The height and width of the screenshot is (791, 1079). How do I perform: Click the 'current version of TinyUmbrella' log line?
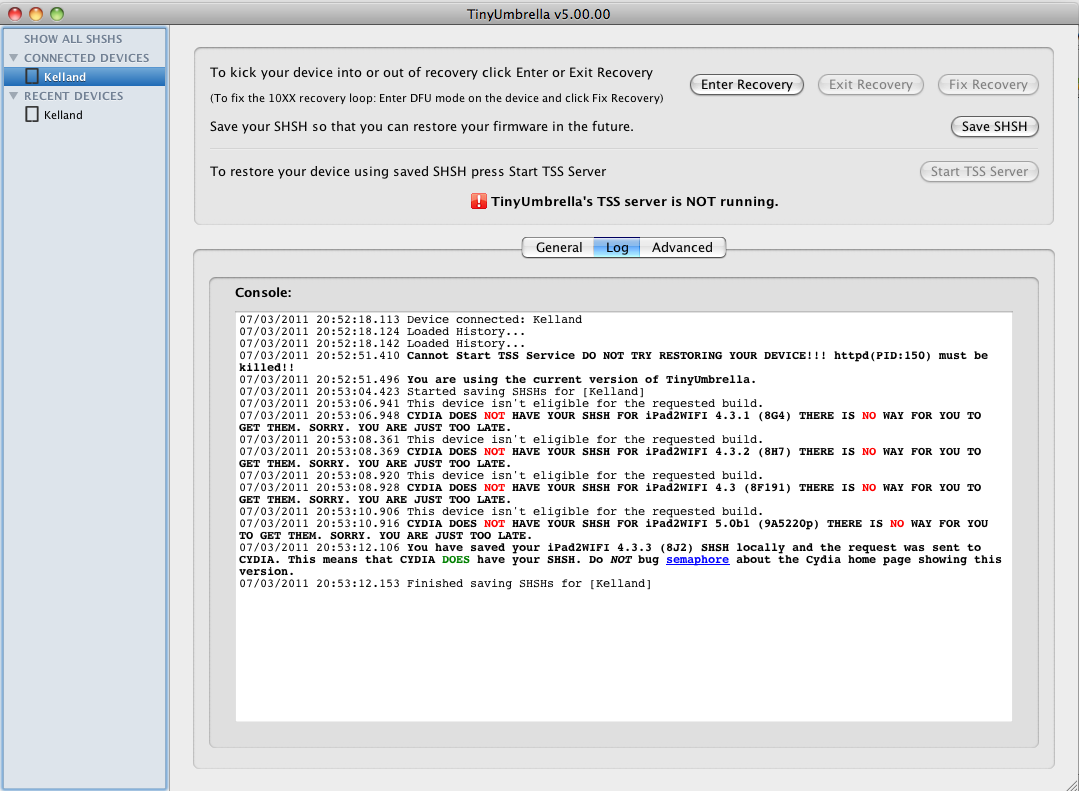(498, 379)
